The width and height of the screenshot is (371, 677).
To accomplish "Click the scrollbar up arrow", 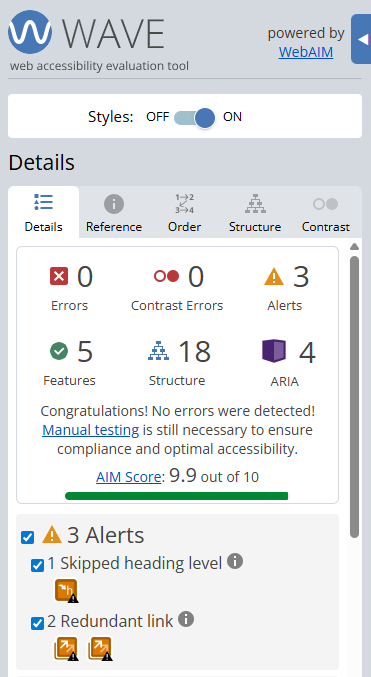I will tap(355, 247).
